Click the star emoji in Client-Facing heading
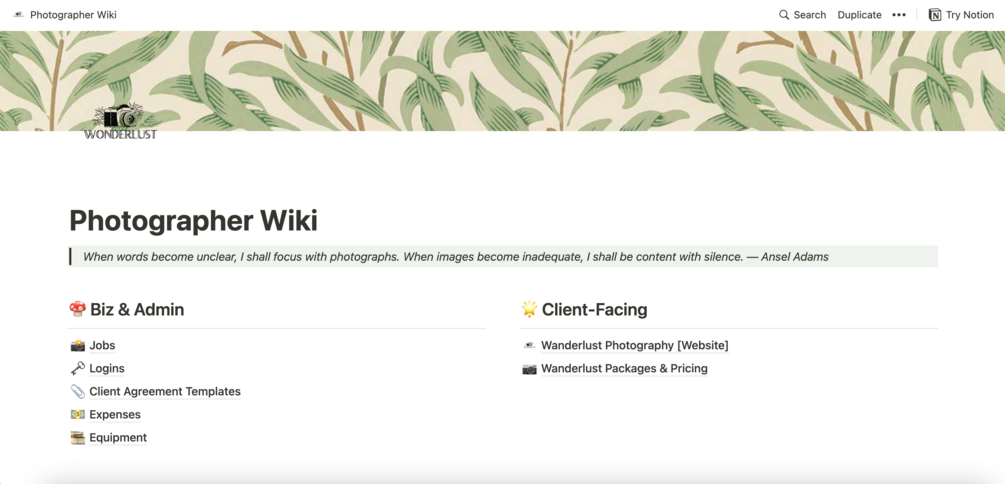Image resolution: width=1005 pixels, height=484 pixels. pos(529,310)
